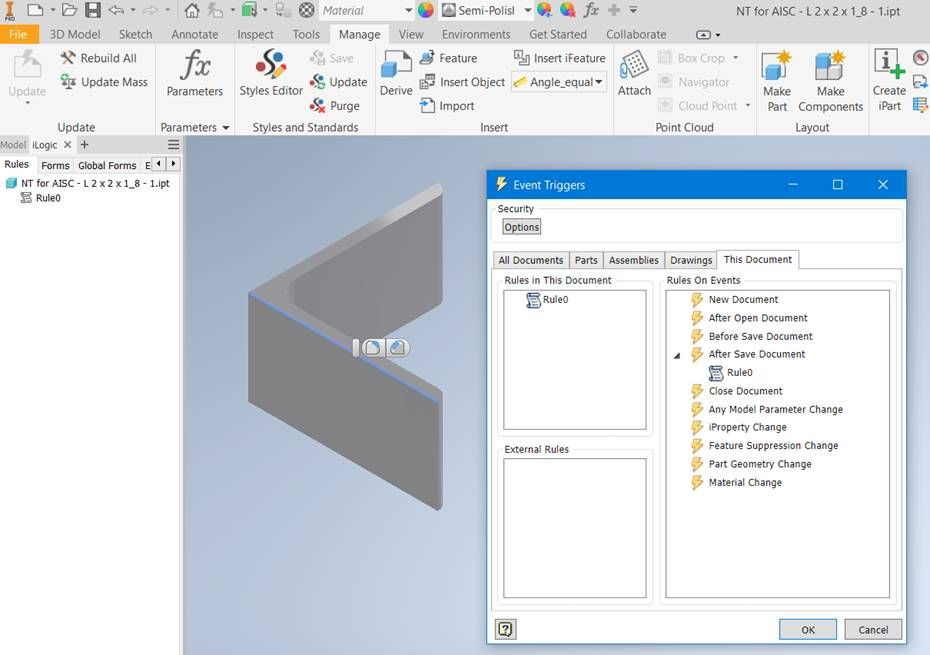Click the help icon in Event Triggers dialog
Image resolution: width=930 pixels, height=655 pixels.
(505, 629)
